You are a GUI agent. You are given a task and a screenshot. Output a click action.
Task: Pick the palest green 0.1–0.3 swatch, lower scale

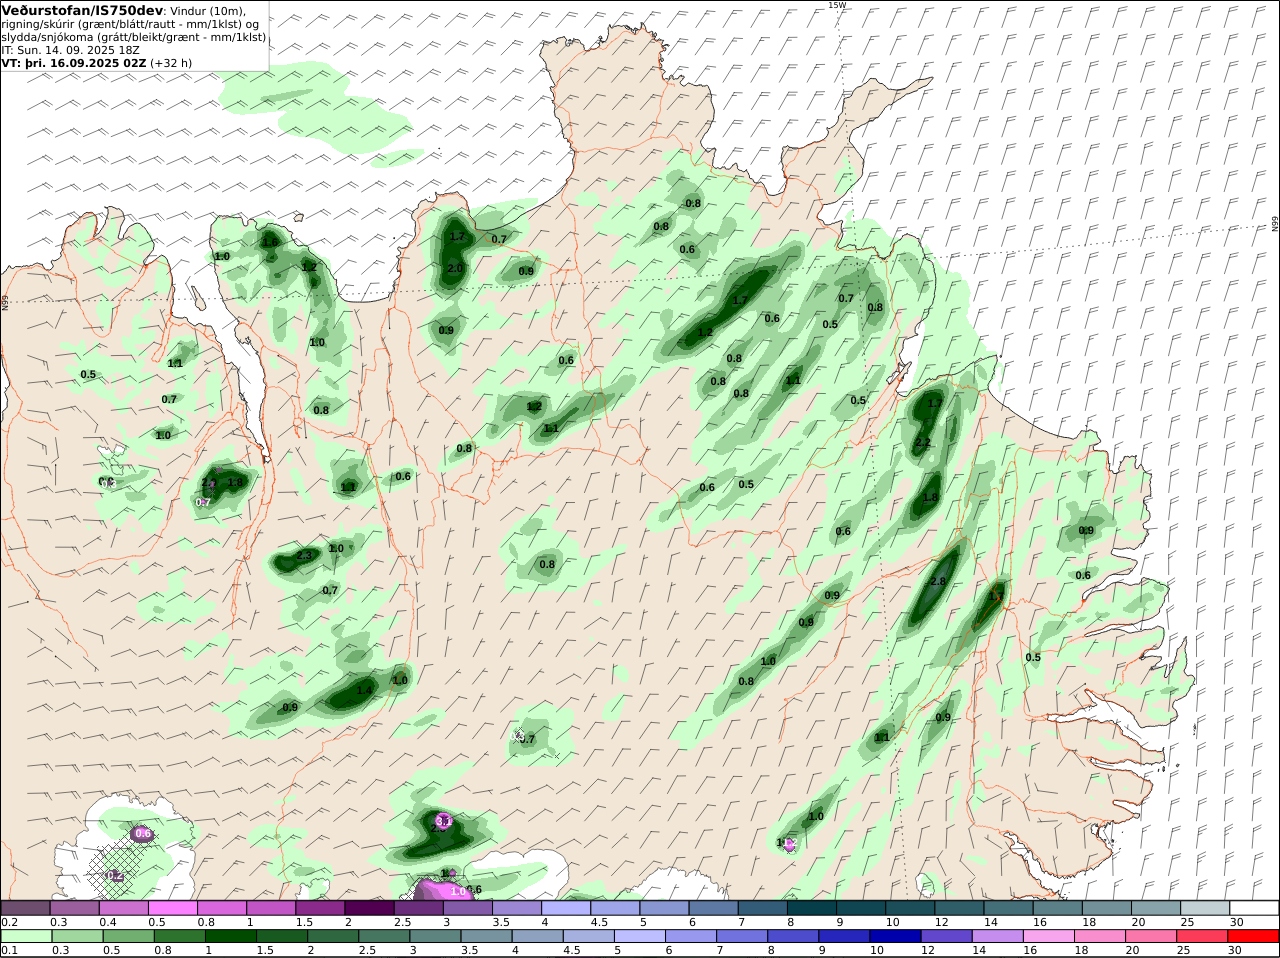pos(26,936)
